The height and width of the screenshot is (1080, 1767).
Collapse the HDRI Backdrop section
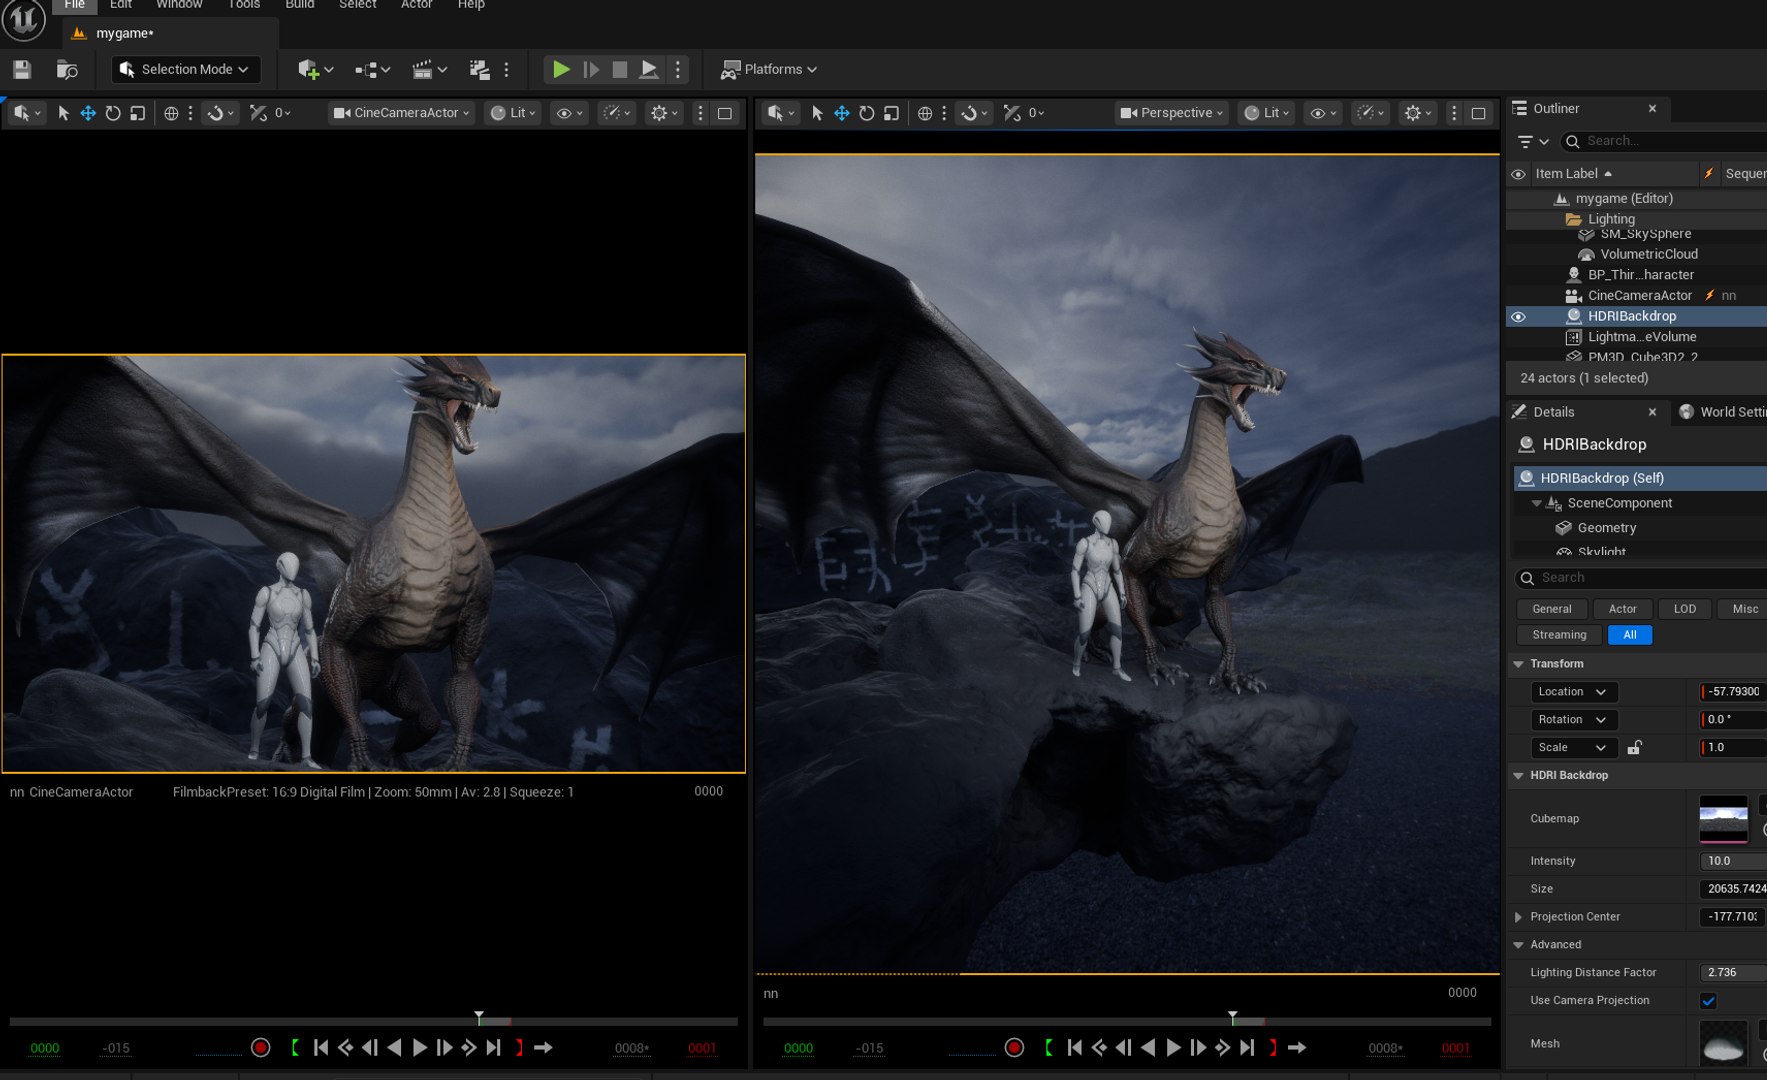pos(1518,776)
